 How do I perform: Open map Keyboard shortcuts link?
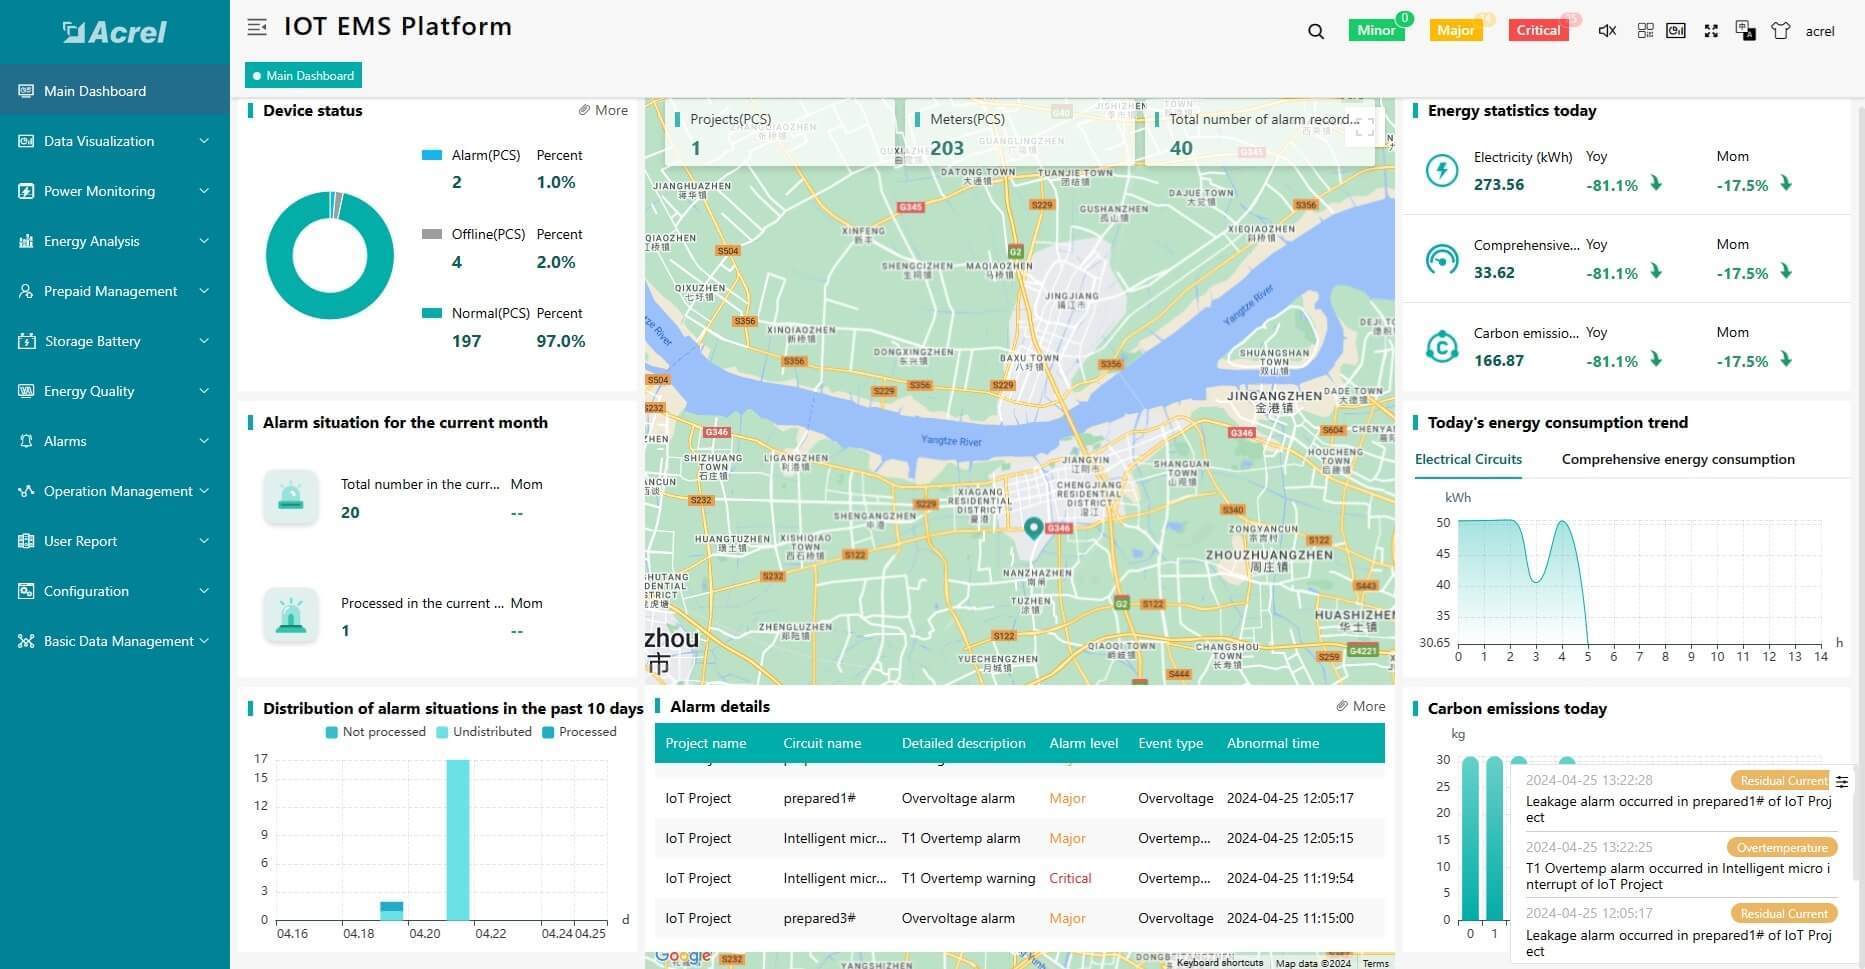(1219, 962)
